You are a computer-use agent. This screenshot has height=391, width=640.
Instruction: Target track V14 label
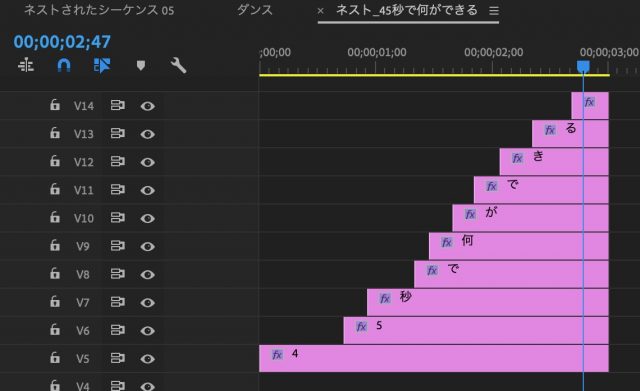coord(84,106)
